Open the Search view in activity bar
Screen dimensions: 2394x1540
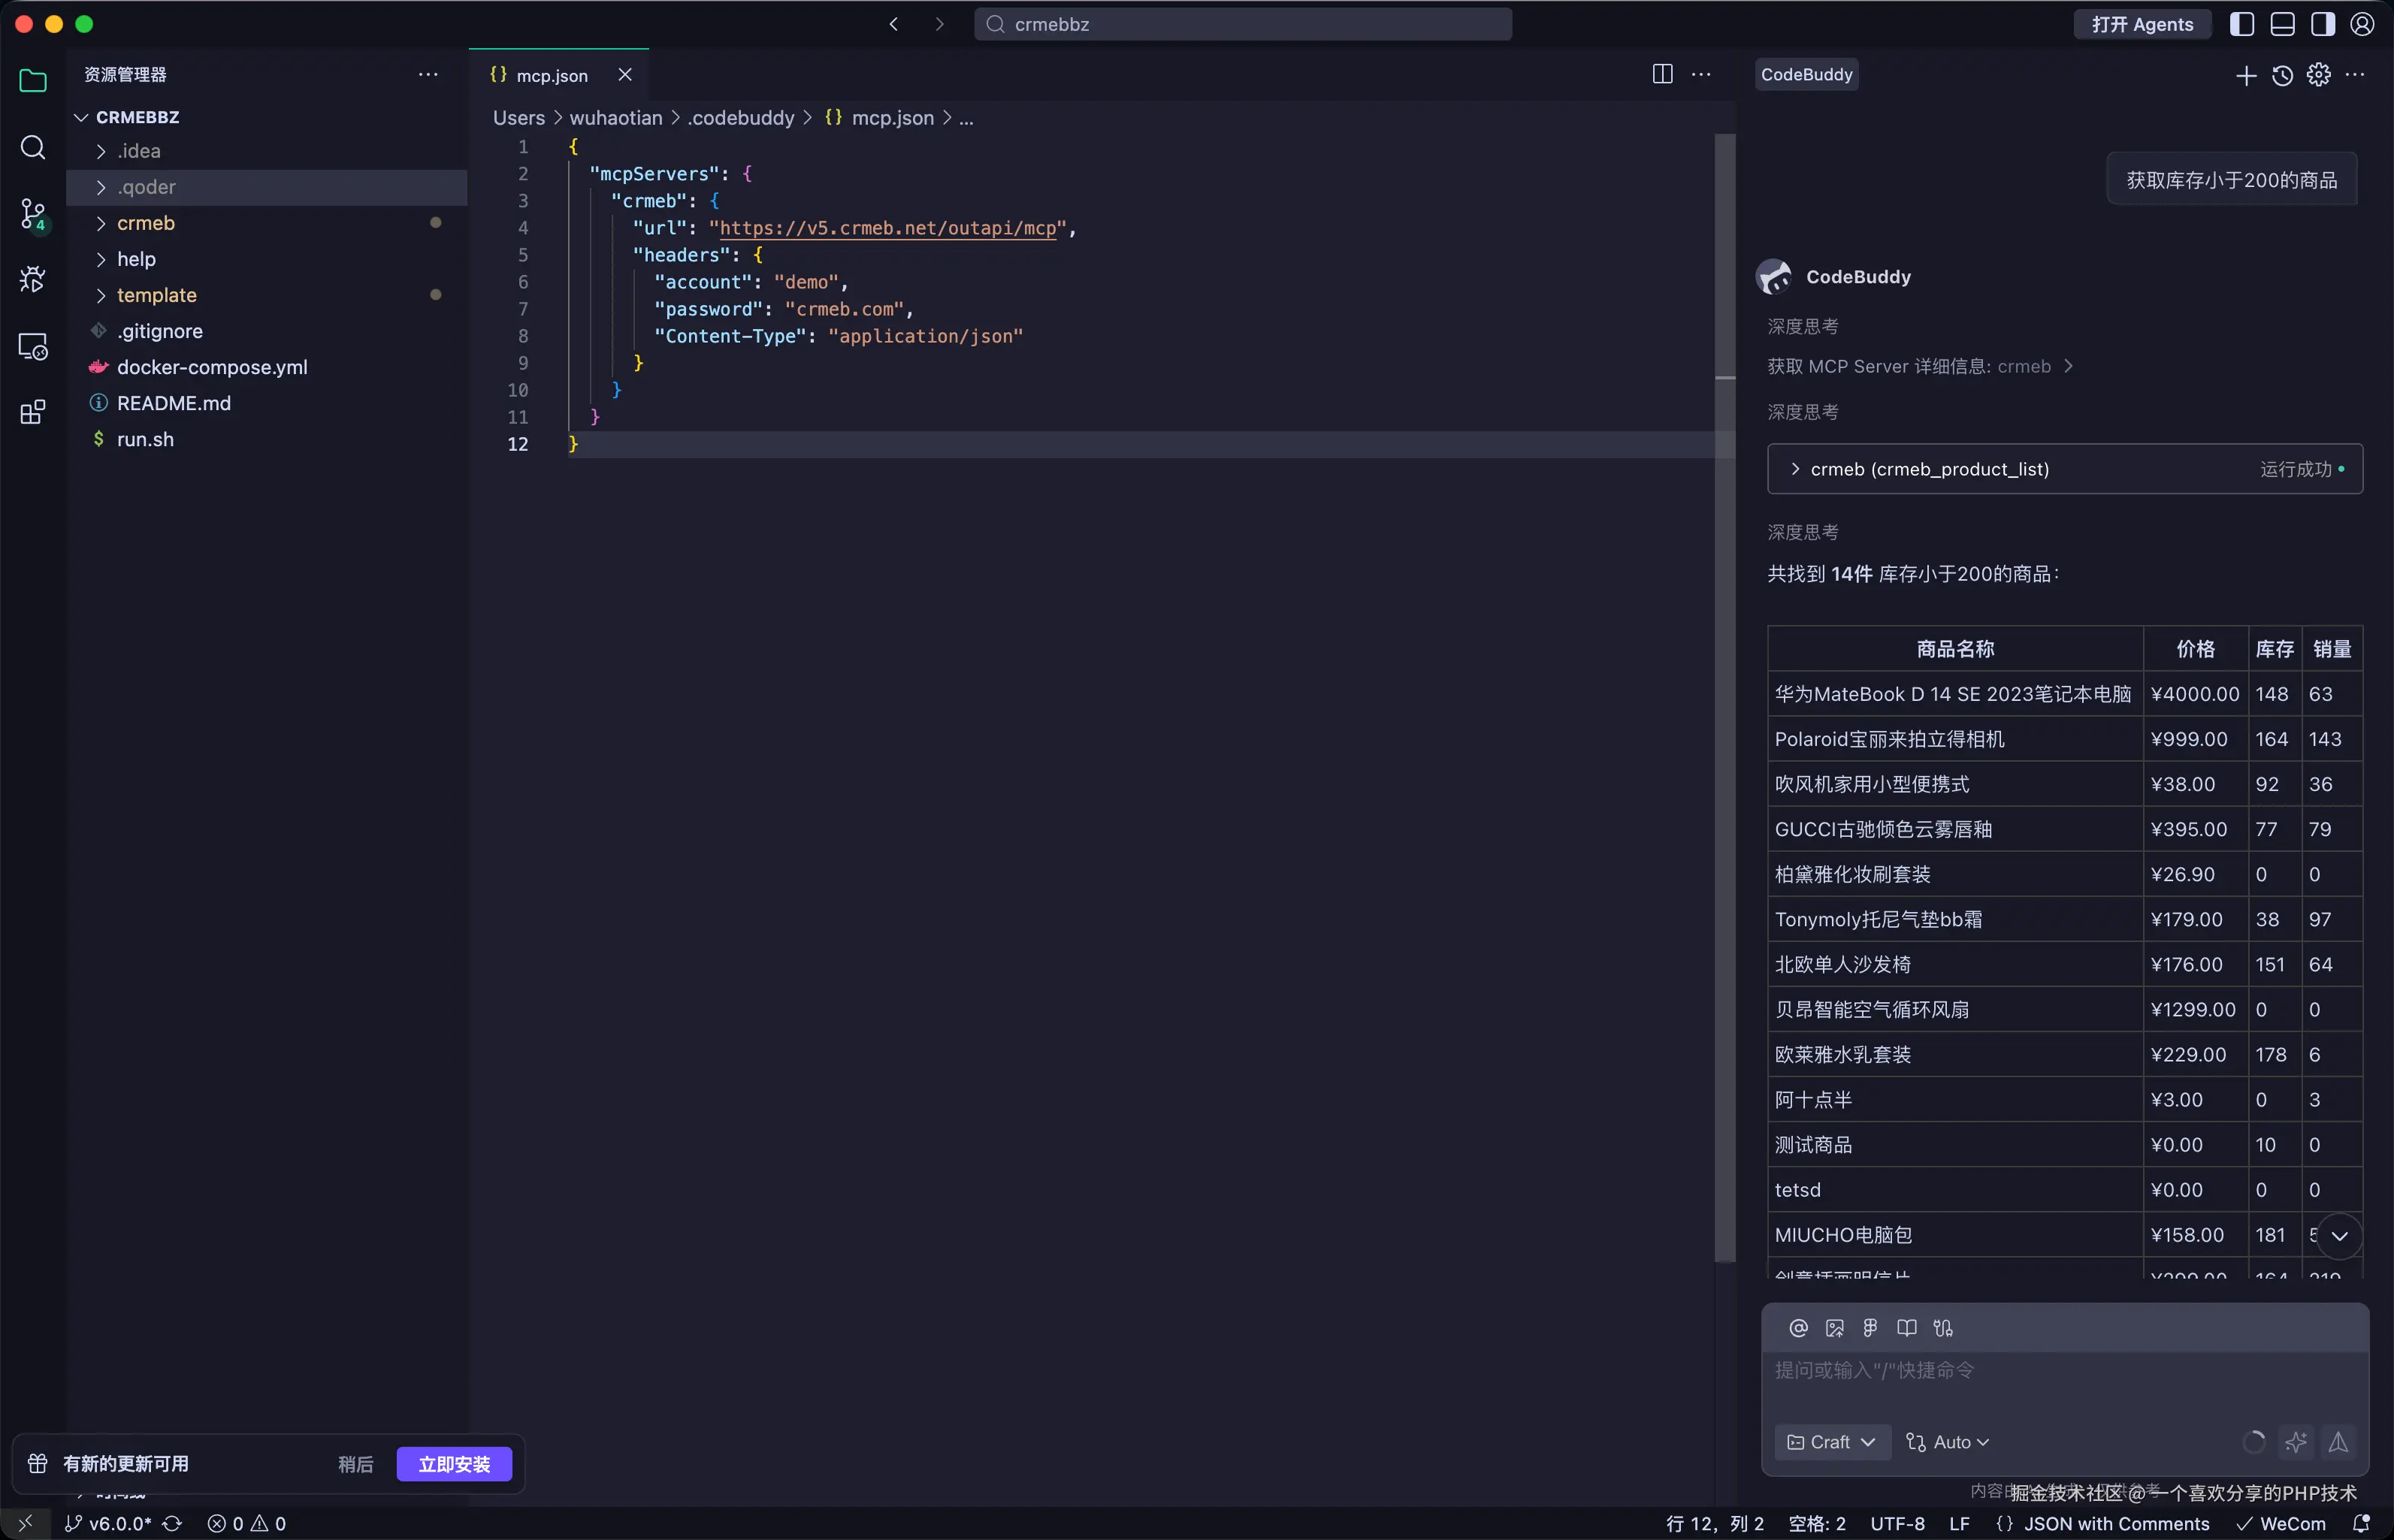pos(33,148)
